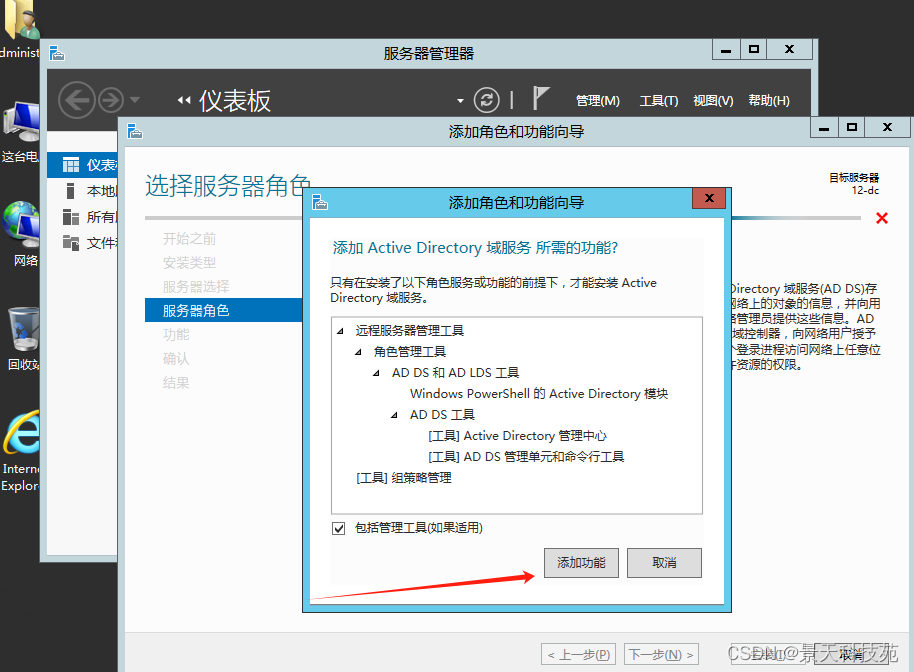Image resolution: width=914 pixels, height=672 pixels.
Task: Select the 文件和存储服务 sidebar icon
Action: (x=71, y=242)
